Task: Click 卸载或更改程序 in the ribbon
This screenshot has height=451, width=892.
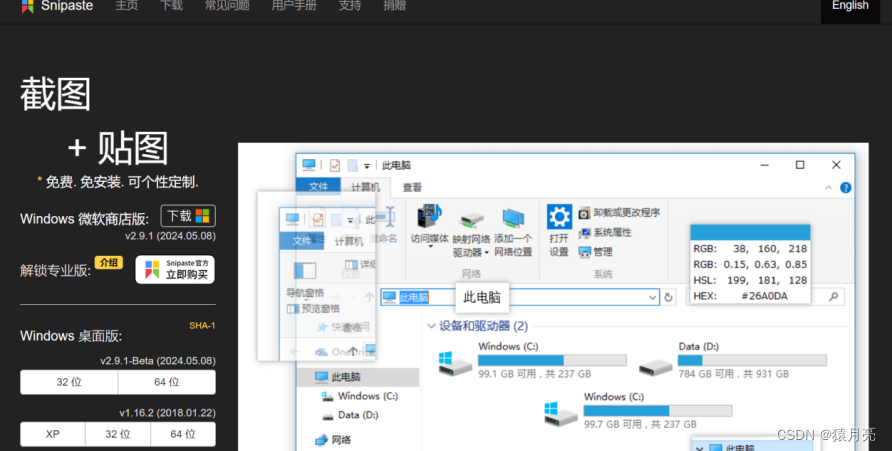Action: tap(620, 213)
